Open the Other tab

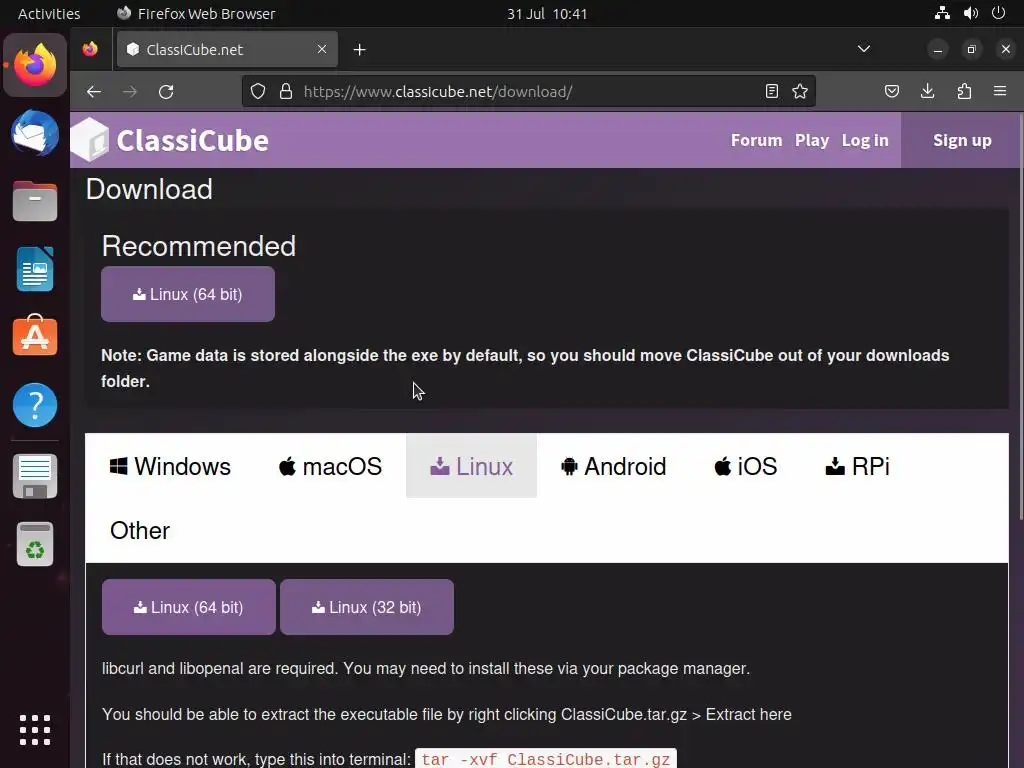point(140,530)
